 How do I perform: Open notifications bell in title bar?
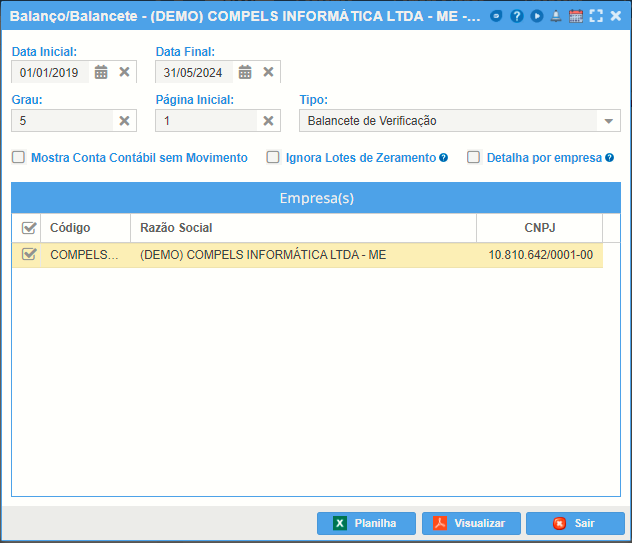[556, 16]
